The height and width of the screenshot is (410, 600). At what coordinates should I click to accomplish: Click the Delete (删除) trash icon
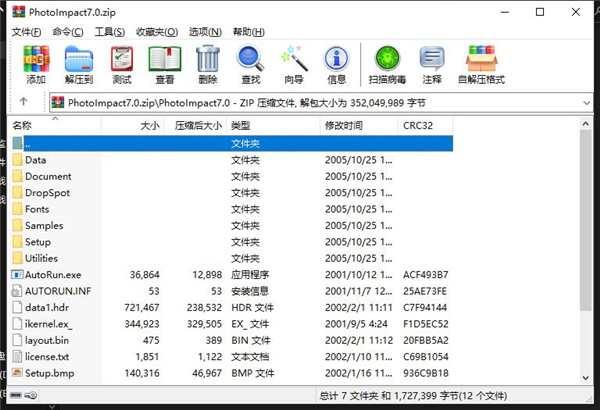208,59
